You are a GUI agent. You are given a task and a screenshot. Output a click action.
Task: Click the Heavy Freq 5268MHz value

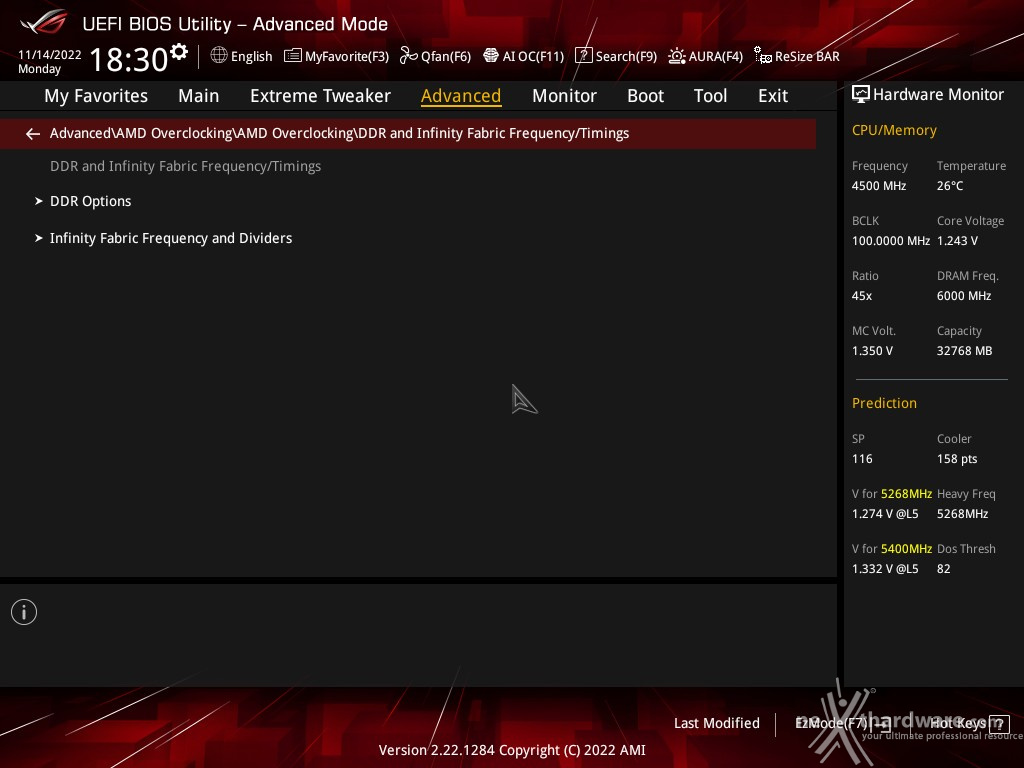point(963,514)
